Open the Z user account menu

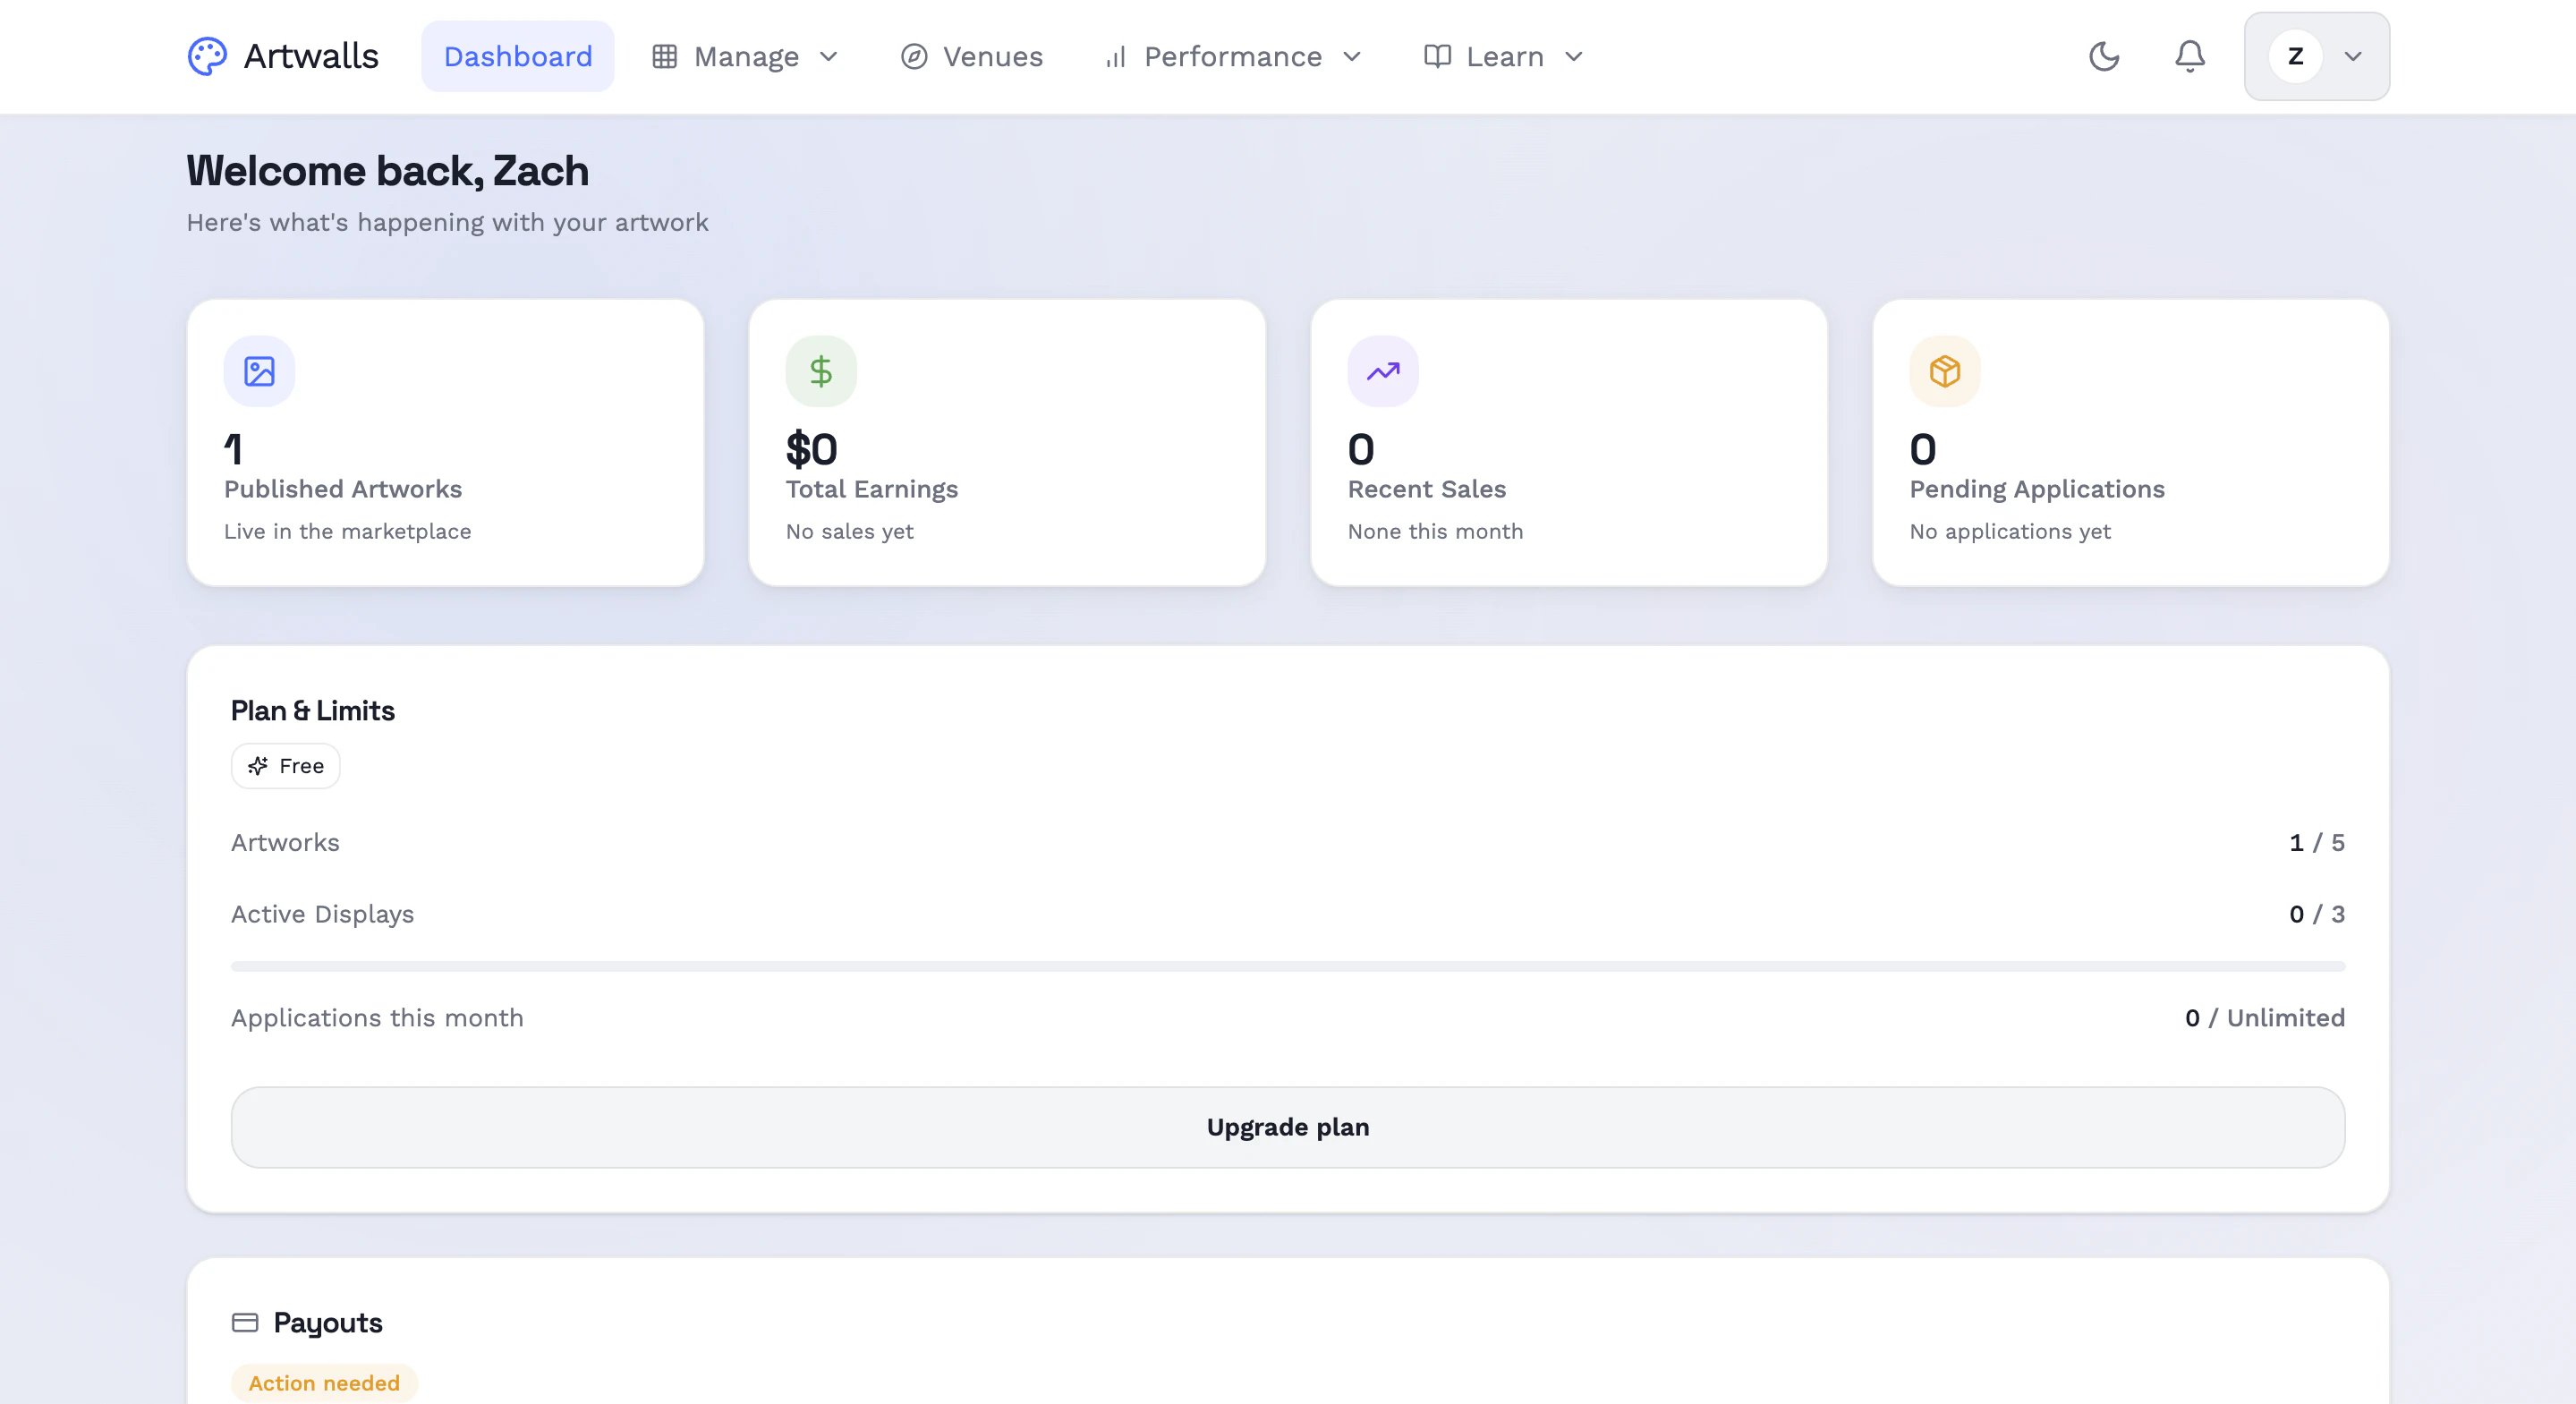(2317, 56)
